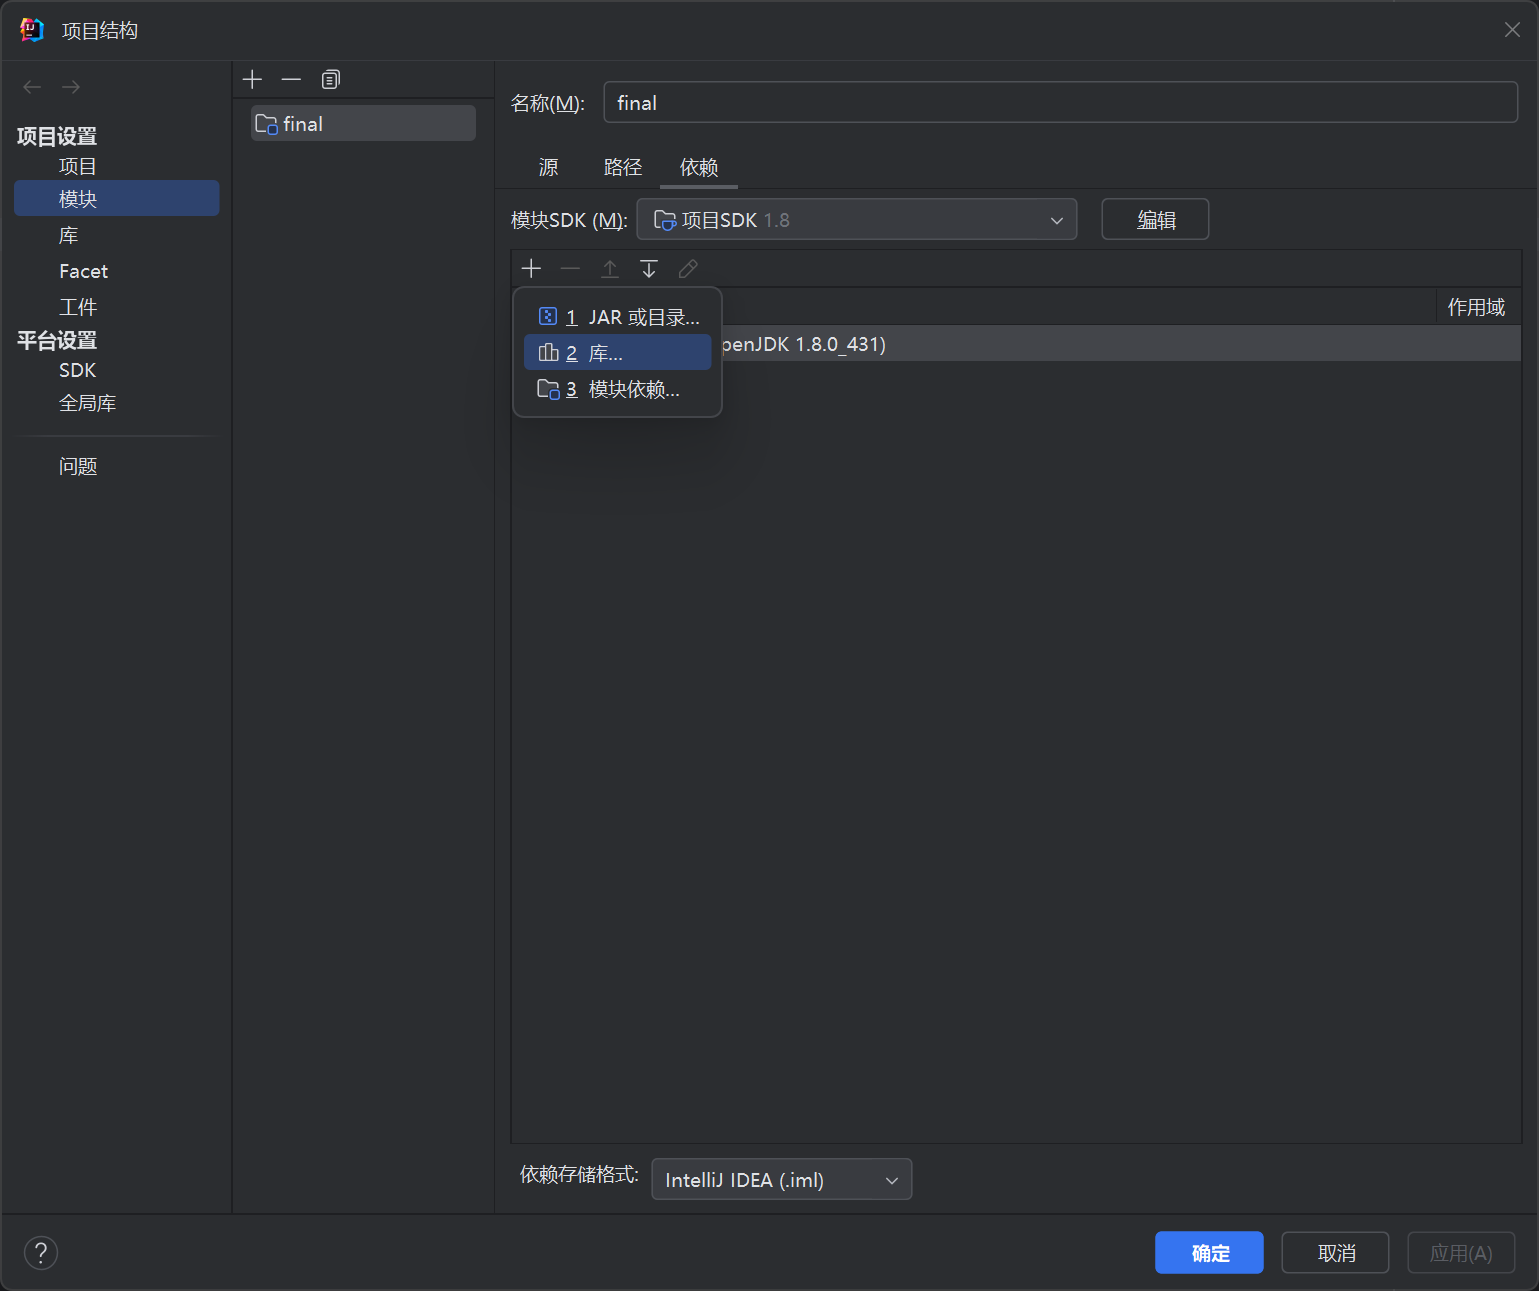Expand the 模块SDK dropdown

(x=856, y=220)
